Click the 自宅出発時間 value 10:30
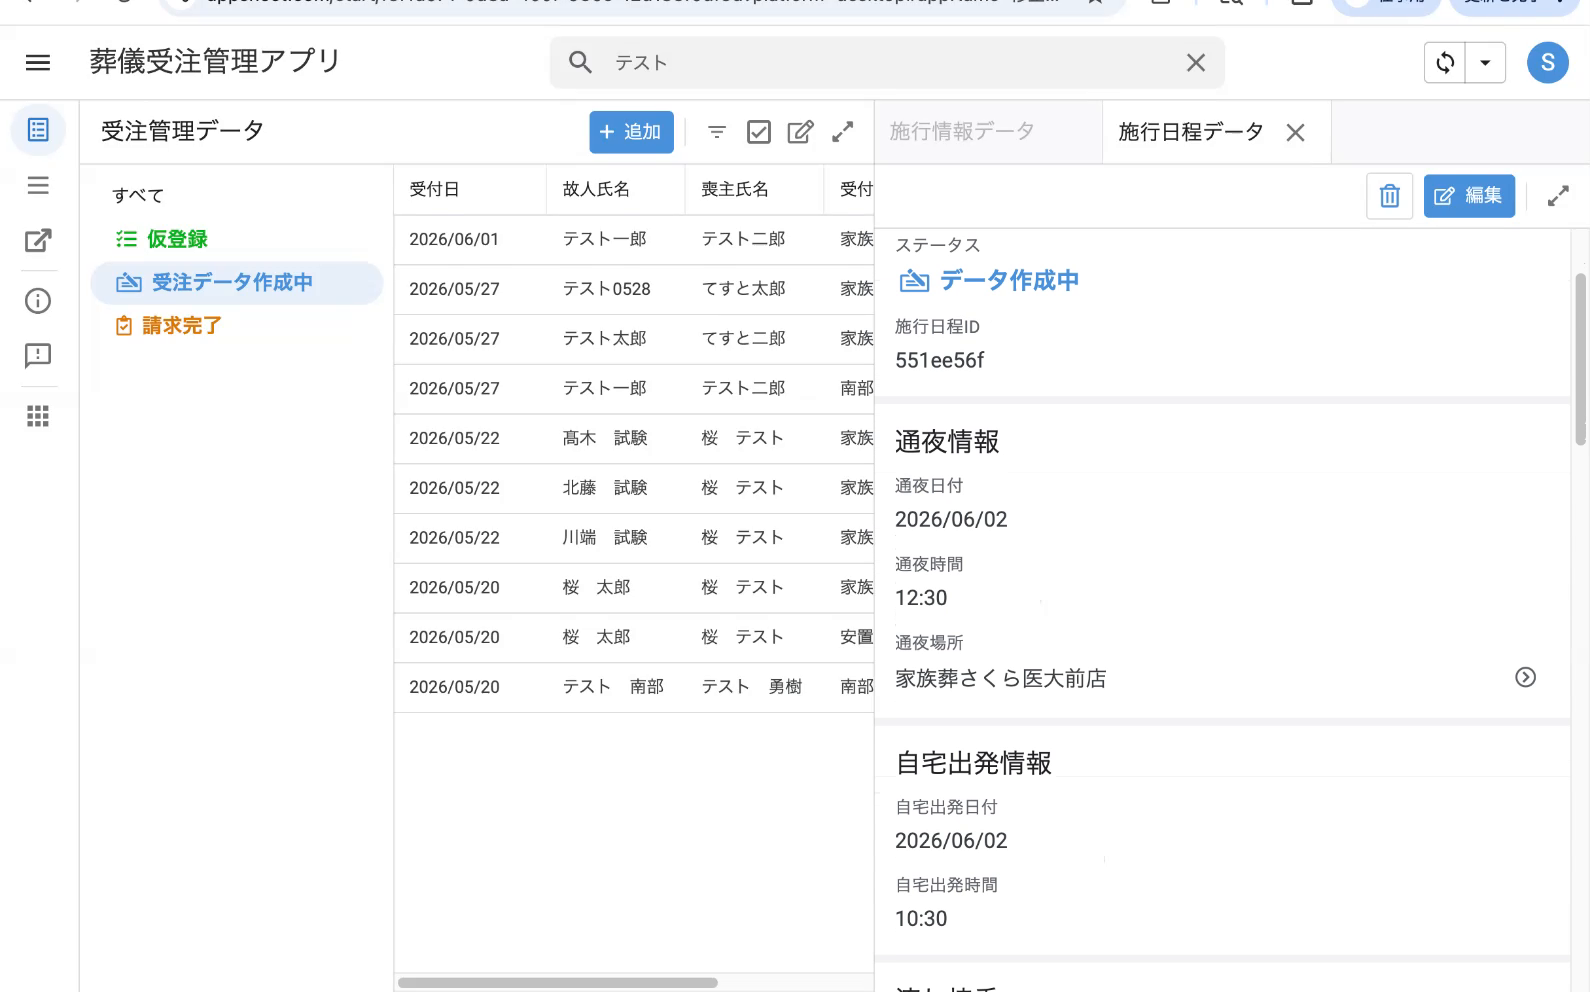 tap(921, 919)
